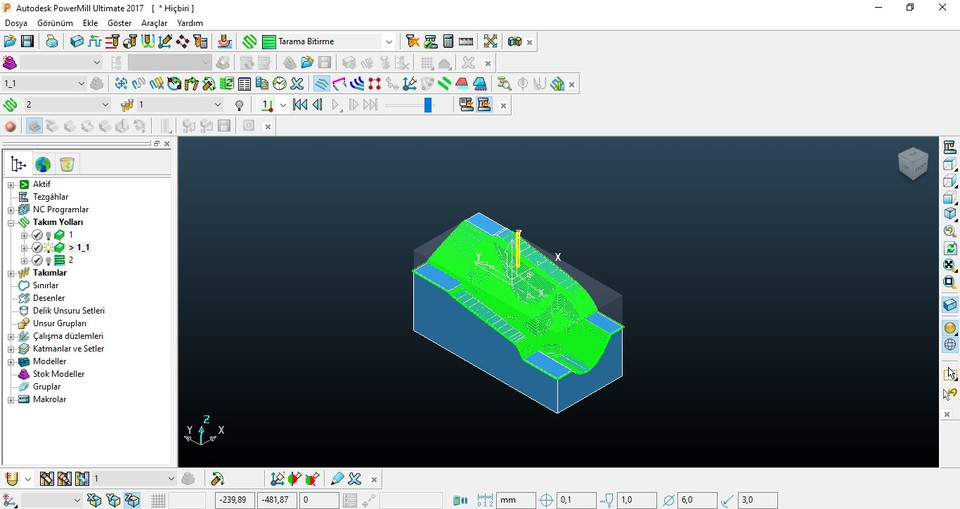Open the calculator icon in the top toolbar
960x509 pixels.
pyautogui.click(x=448, y=41)
